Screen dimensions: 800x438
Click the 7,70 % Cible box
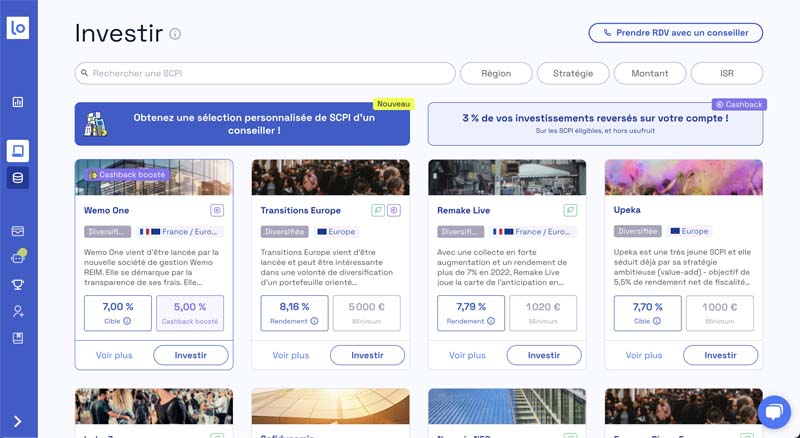pyautogui.click(x=647, y=313)
